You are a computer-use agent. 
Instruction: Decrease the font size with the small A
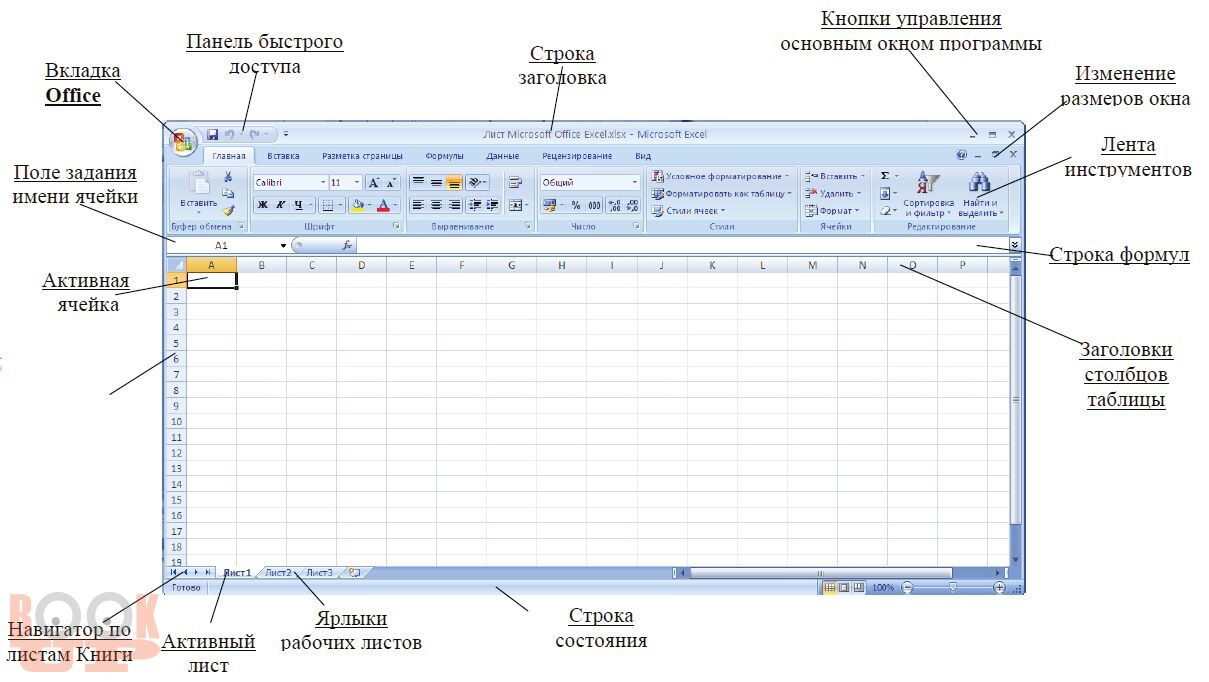coord(391,183)
